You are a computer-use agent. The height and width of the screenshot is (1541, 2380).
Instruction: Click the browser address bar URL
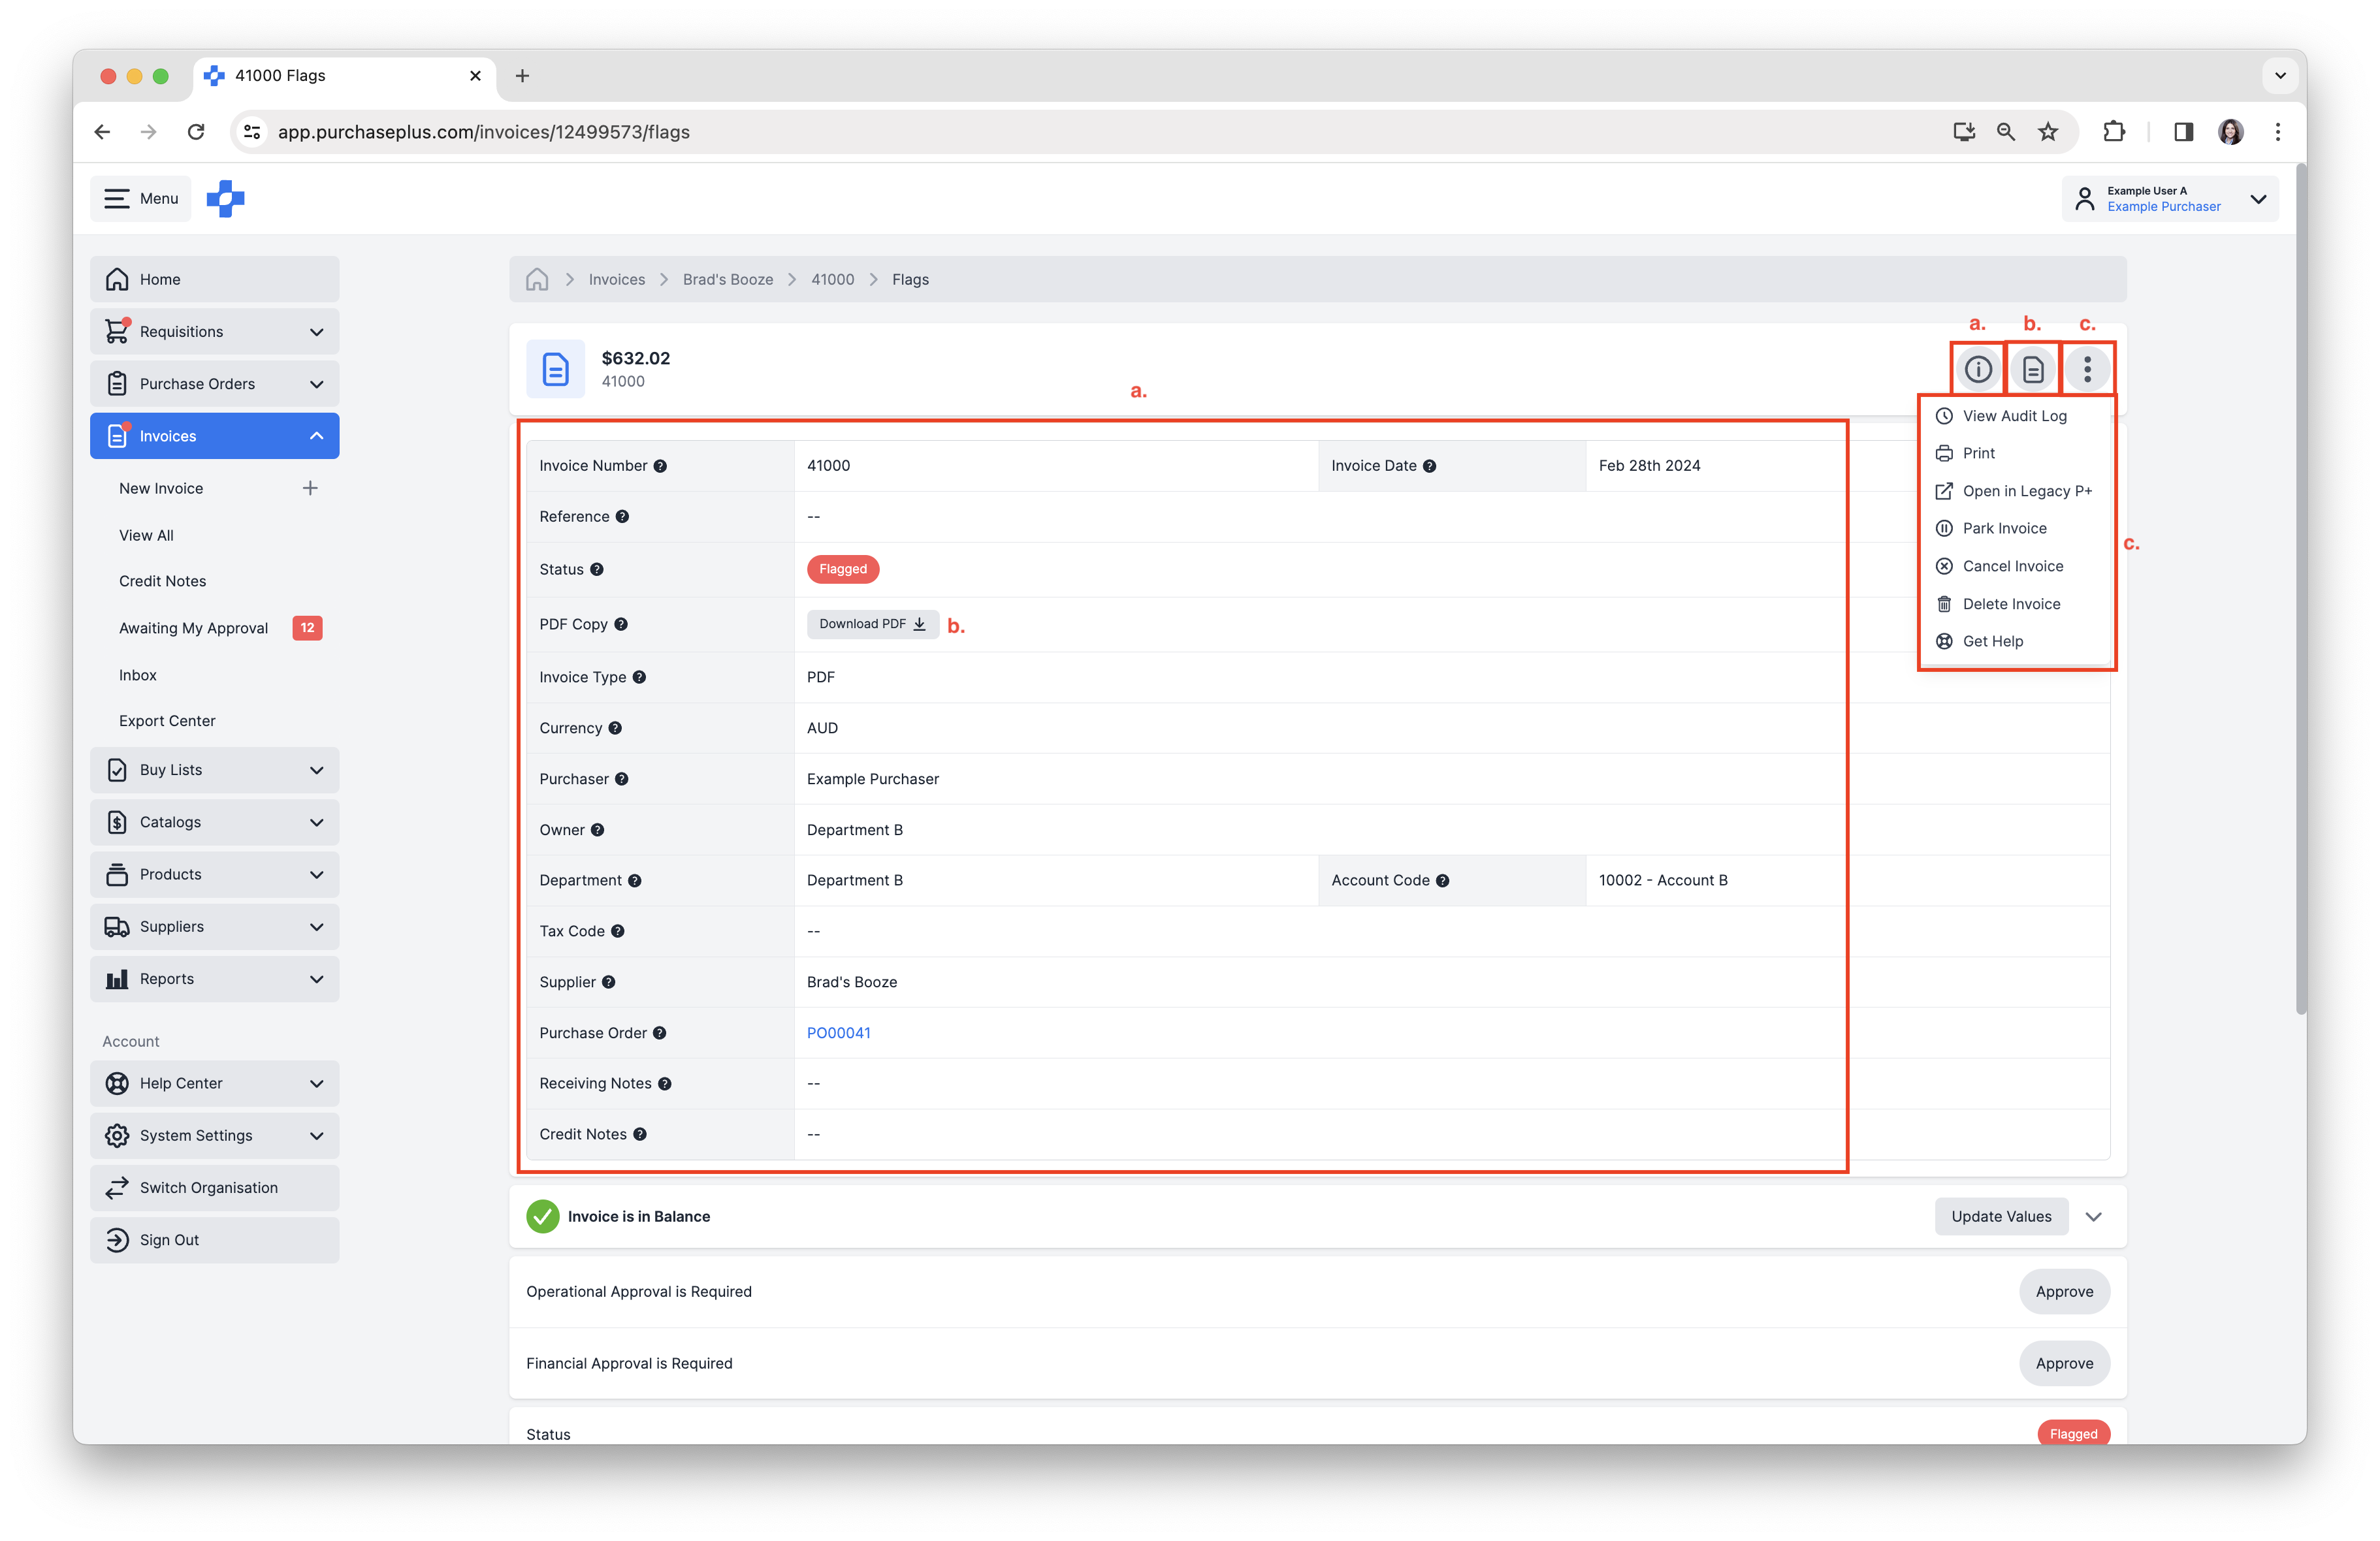point(484,132)
